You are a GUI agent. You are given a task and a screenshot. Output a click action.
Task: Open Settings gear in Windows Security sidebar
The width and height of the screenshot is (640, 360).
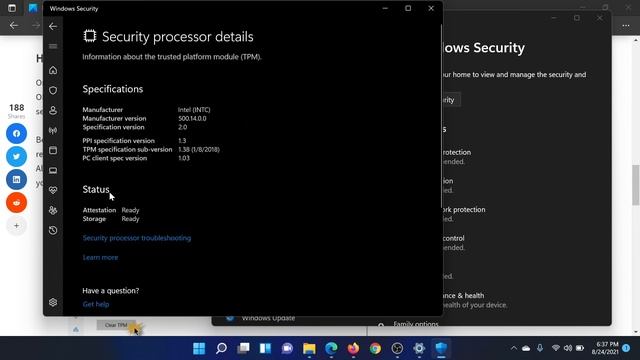[53, 302]
